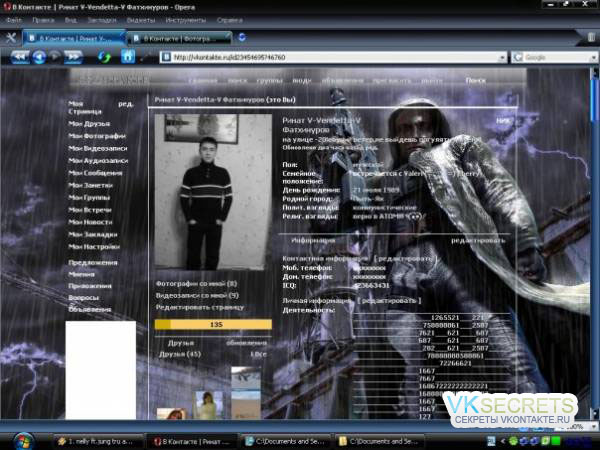Open first 'C:\Documents and Se...' taskbar window
This screenshot has width=600, height=450.
coord(287,442)
